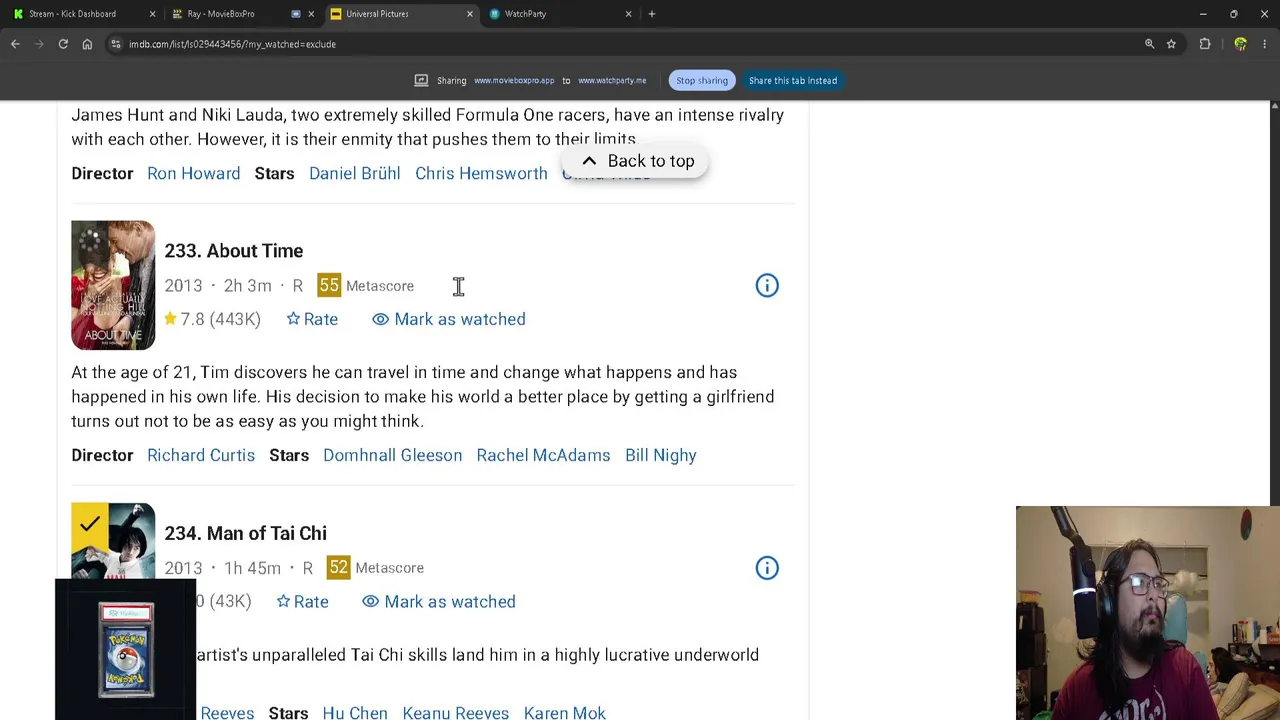
Task: Open info icon for About Time
Action: coord(767,286)
